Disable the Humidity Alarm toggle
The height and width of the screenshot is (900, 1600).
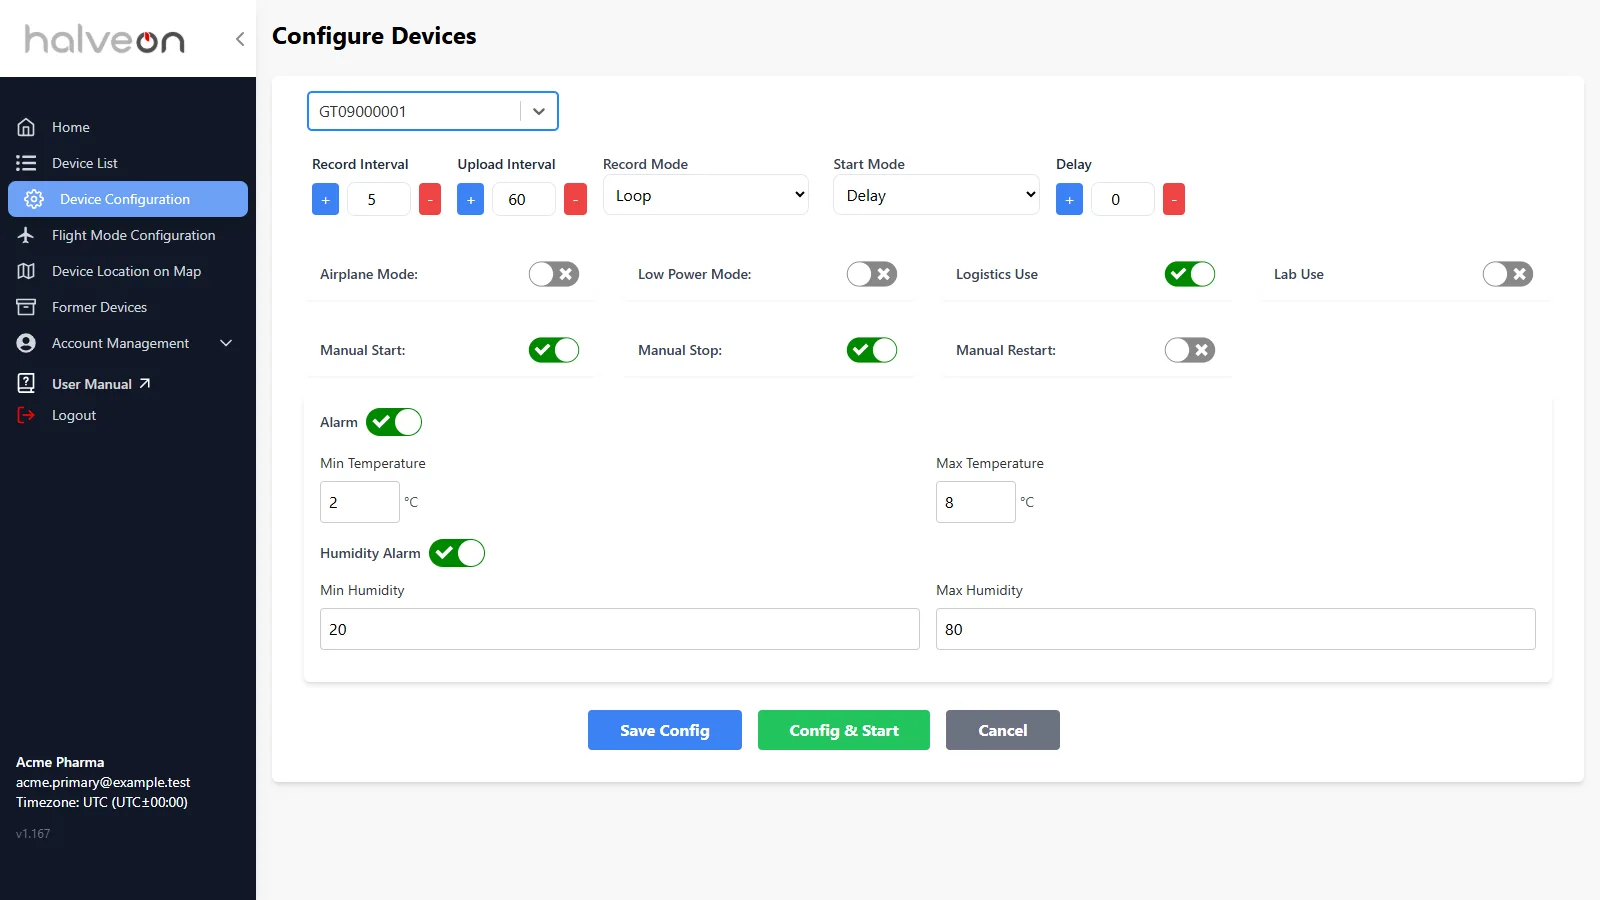[x=457, y=553]
